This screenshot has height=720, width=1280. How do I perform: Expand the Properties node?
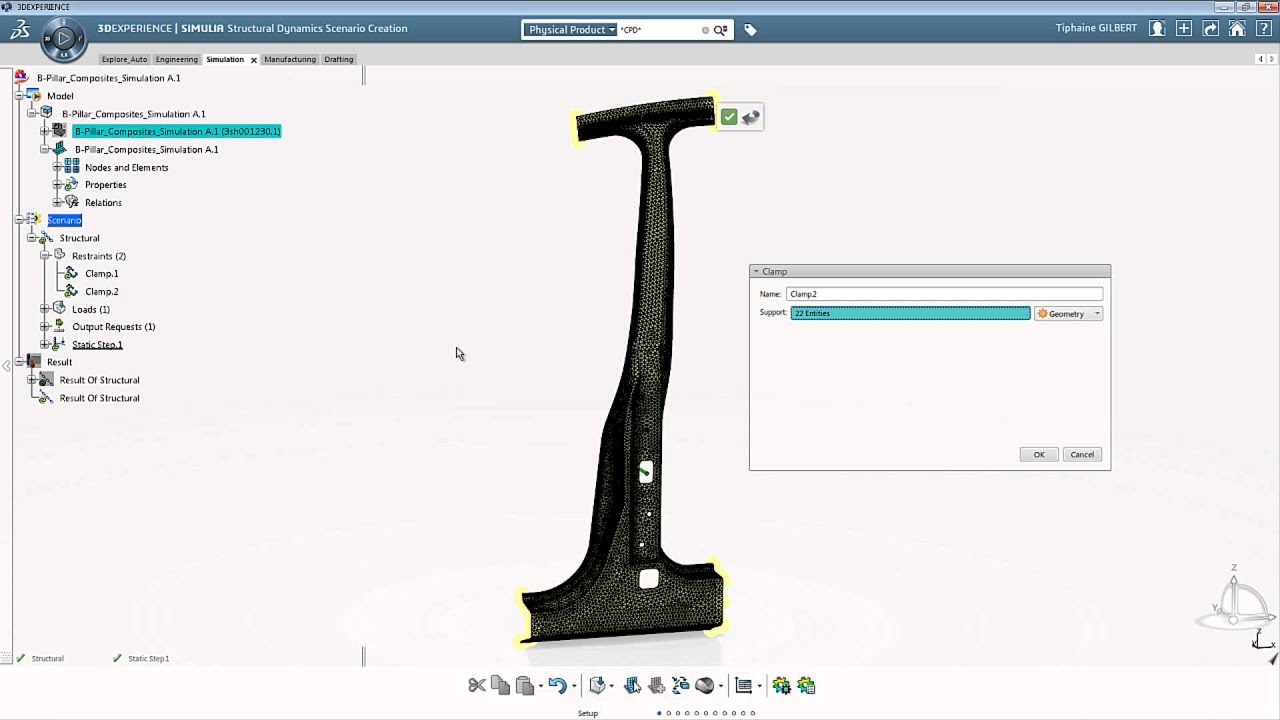point(57,185)
